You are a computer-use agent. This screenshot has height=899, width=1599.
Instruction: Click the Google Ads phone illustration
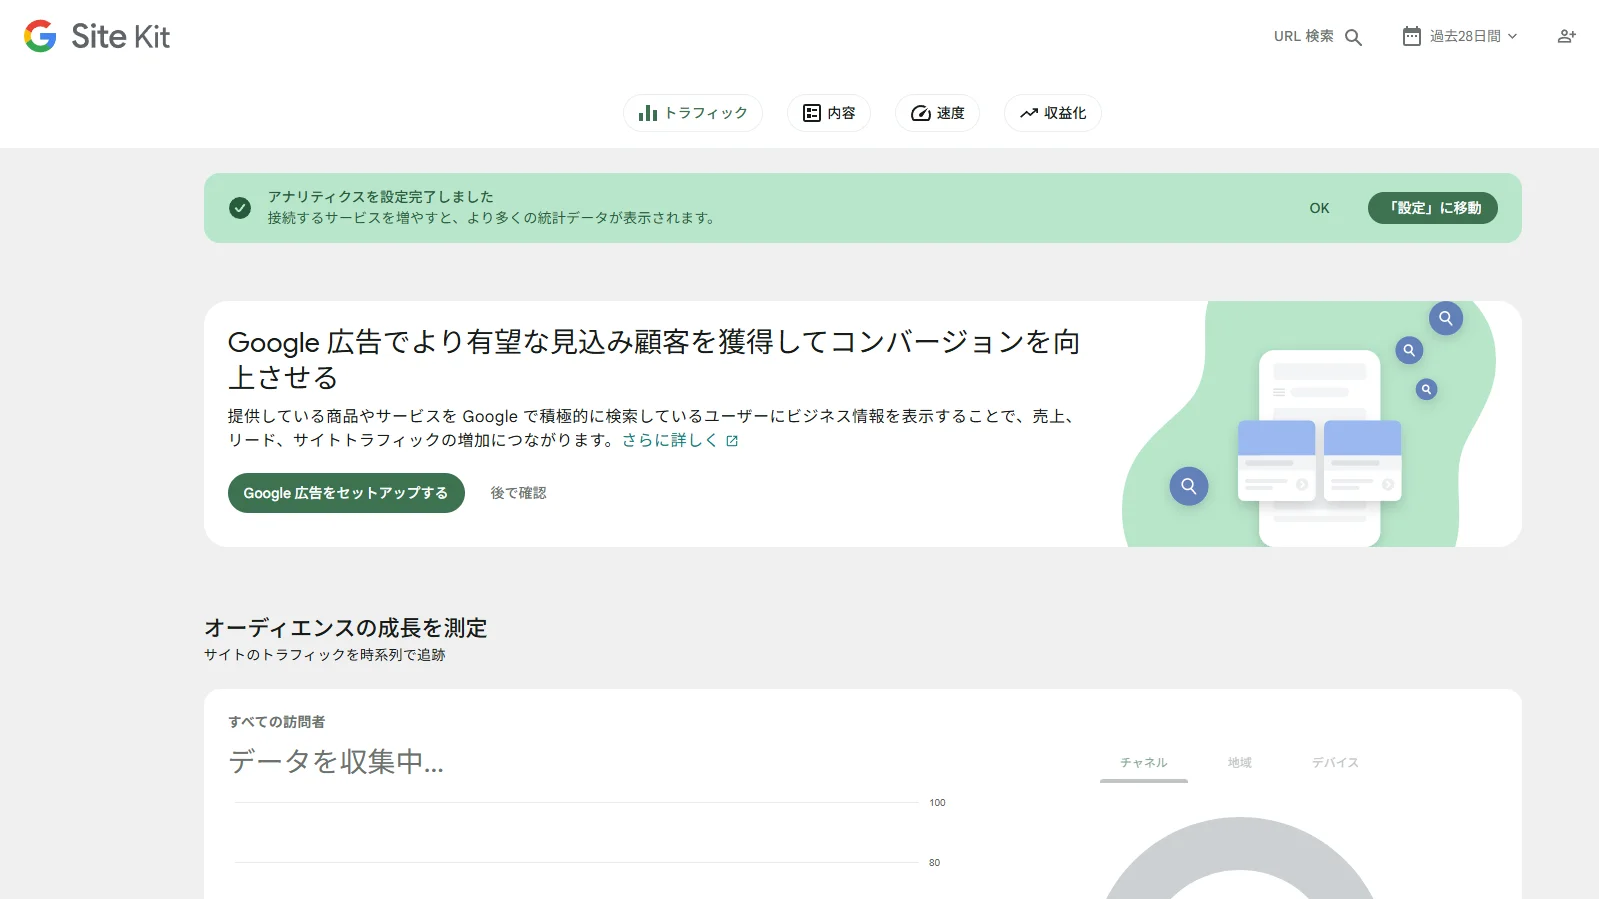pyautogui.click(x=1319, y=447)
